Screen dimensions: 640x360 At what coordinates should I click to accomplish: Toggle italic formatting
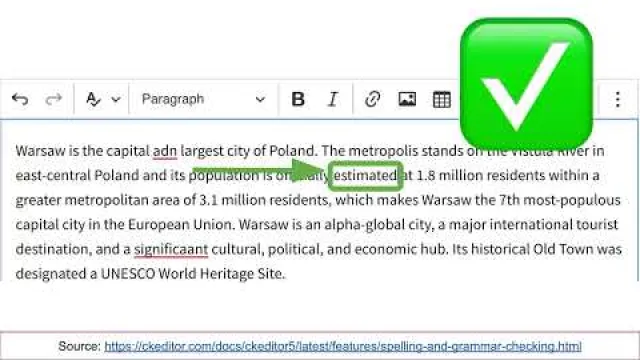coord(333,99)
